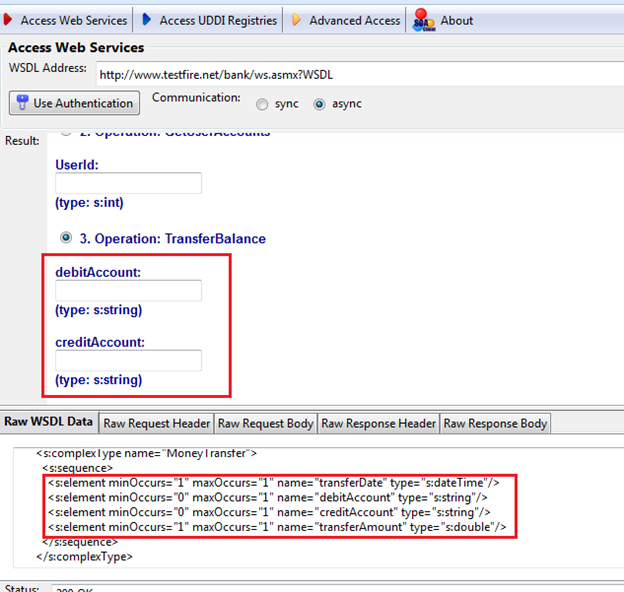Click the About label in the top bar
Image resolution: width=624 pixels, height=592 pixels.
[x=457, y=20]
